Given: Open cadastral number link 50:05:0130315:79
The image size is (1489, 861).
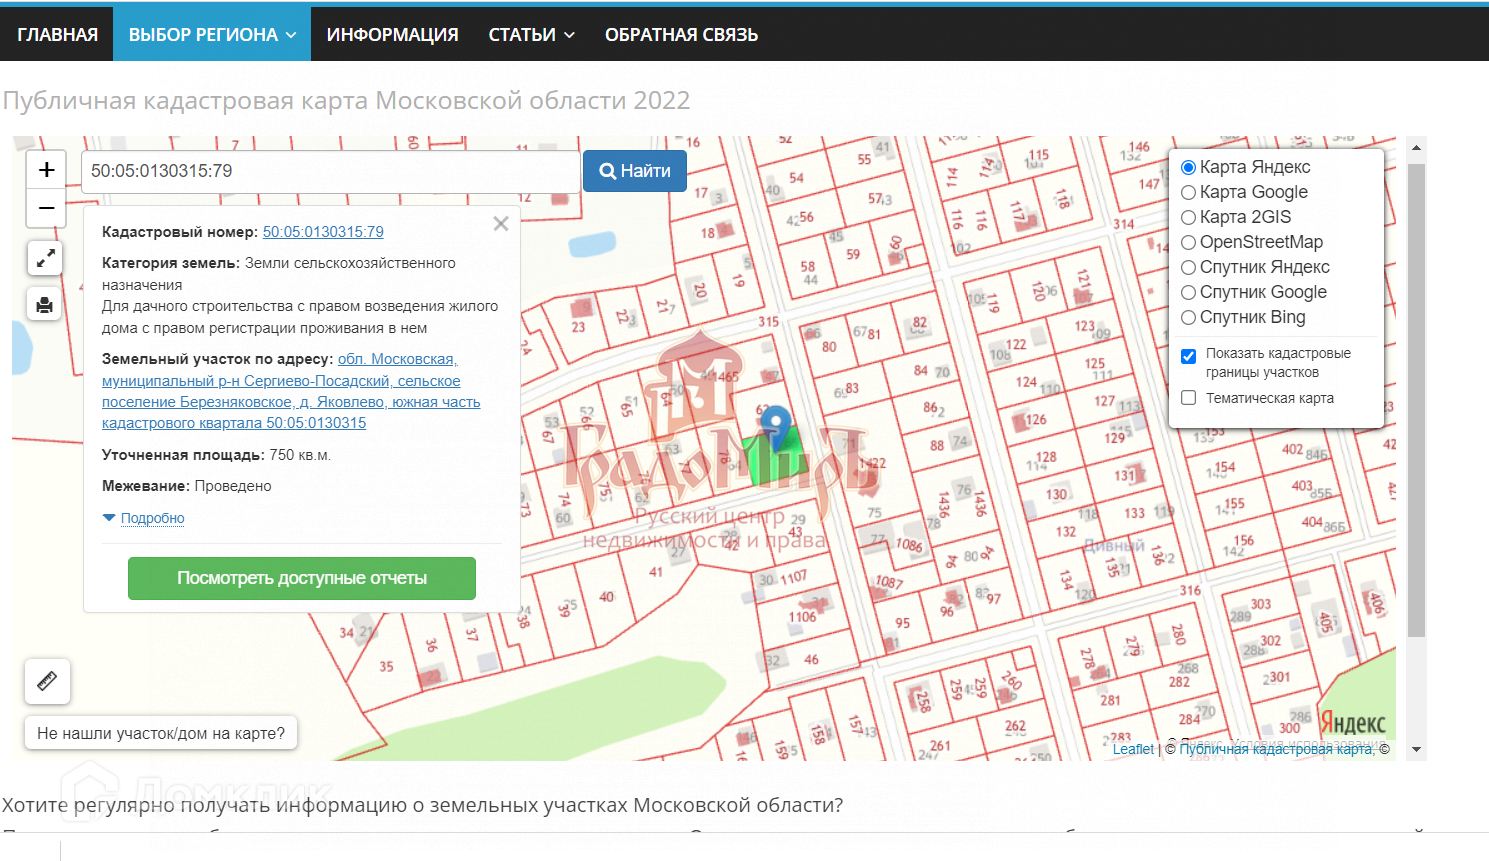Looking at the screenshot, I should [x=323, y=232].
